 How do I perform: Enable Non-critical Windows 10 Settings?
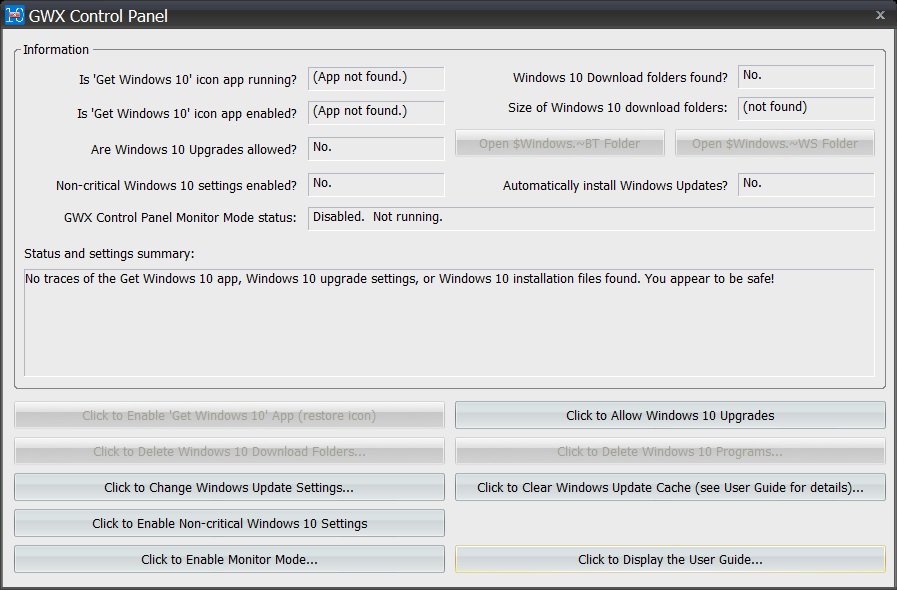pyautogui.click(x=229, y=523)
